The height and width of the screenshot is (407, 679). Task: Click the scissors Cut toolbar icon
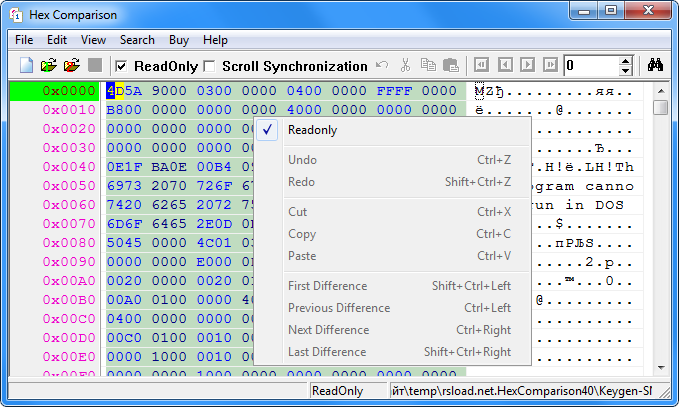pos(405,66)
